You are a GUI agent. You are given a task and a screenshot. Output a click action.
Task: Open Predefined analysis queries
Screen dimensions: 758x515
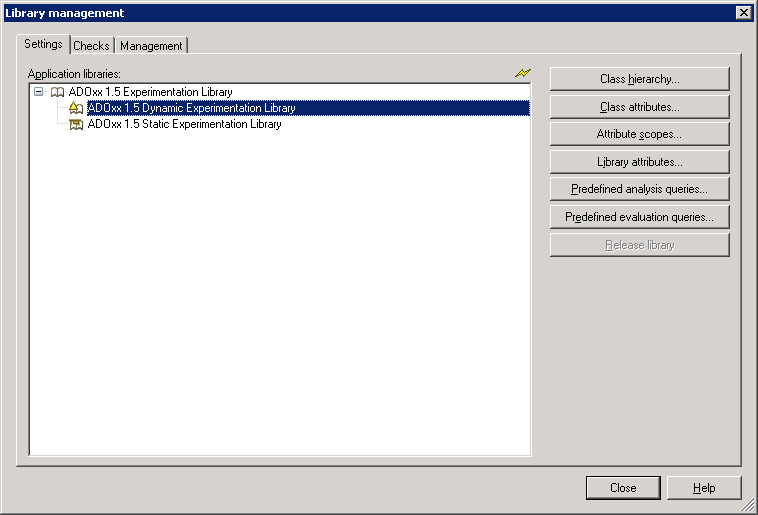(639, 189)
